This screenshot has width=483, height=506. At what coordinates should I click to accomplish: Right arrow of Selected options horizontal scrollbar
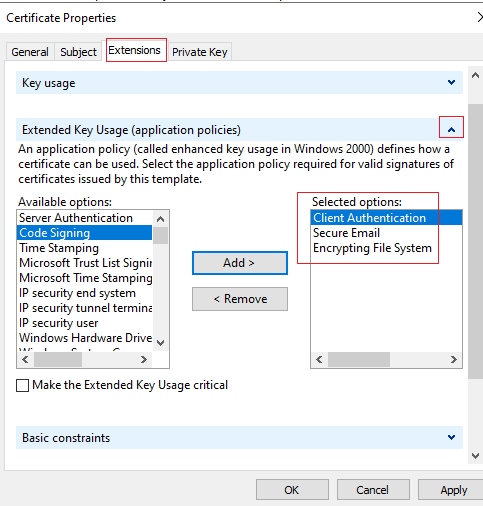(x=453, y=359)
